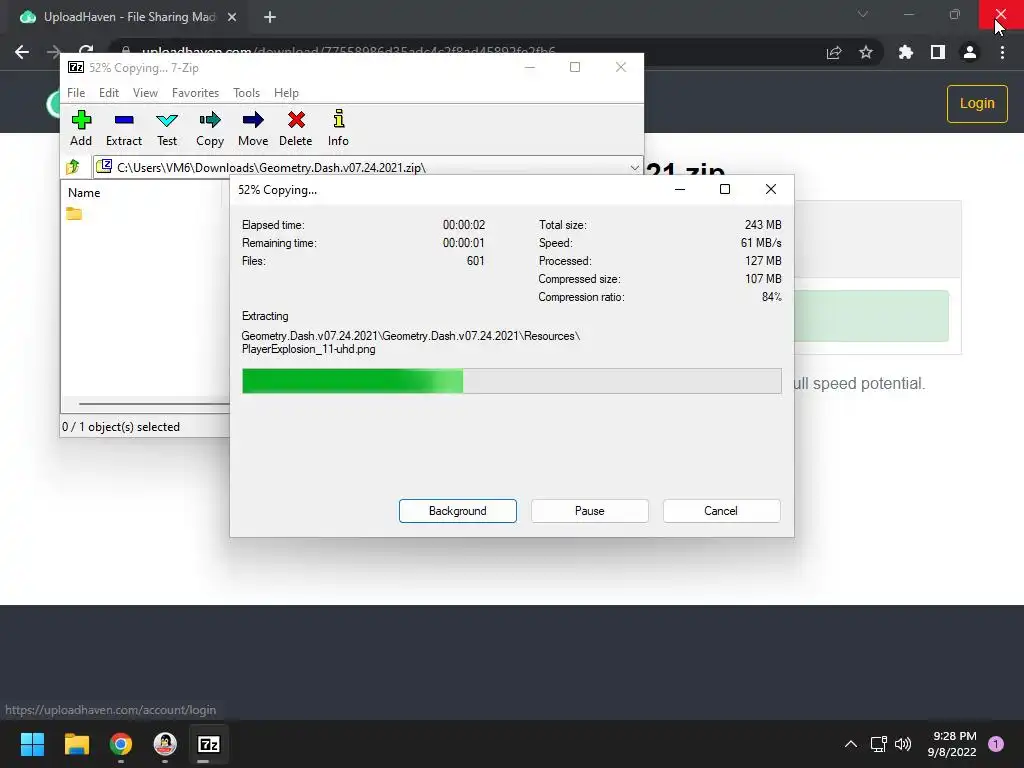Expand the 7-Zip address path dropdown
Screen dimensions: 1024x768
(634, 168)
